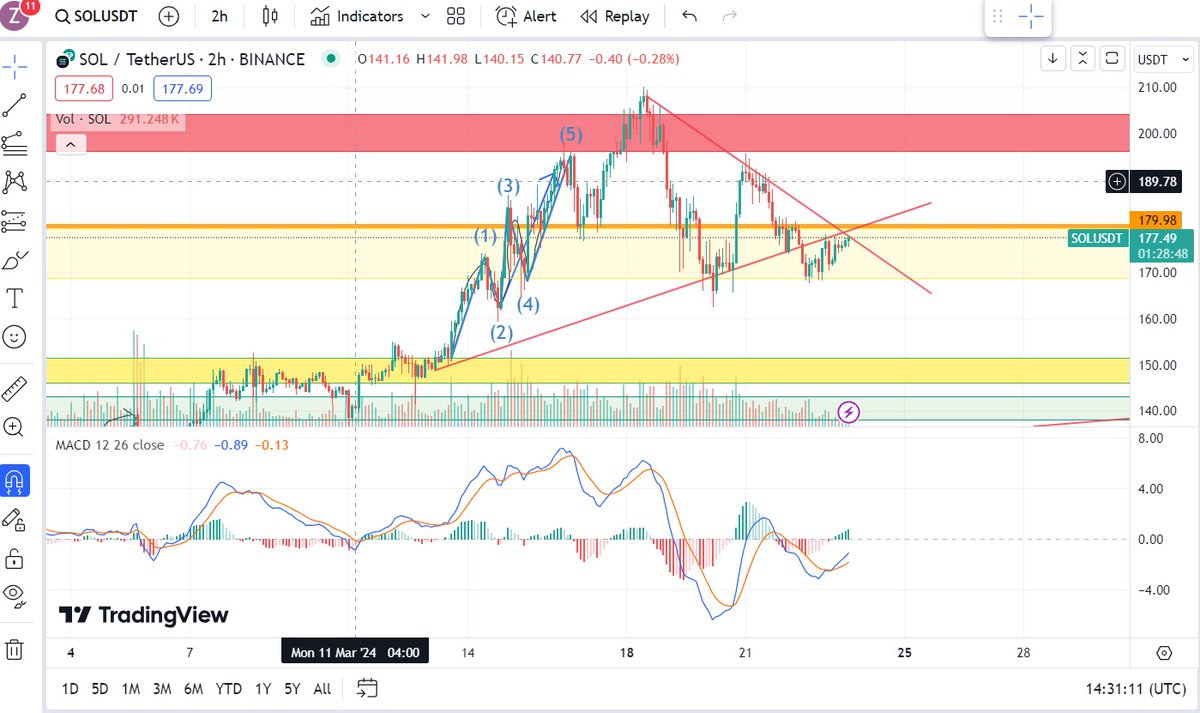Open the candlestick chart type selector
Screen dimensions: 1200x713
click(268, 16)
